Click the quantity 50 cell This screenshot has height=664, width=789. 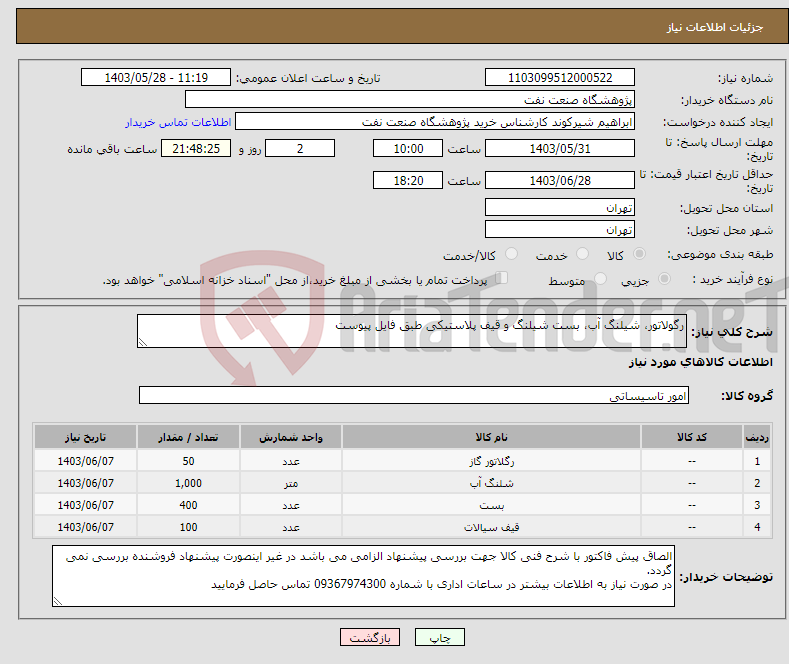pyautogui.click(x=188, y=461)
